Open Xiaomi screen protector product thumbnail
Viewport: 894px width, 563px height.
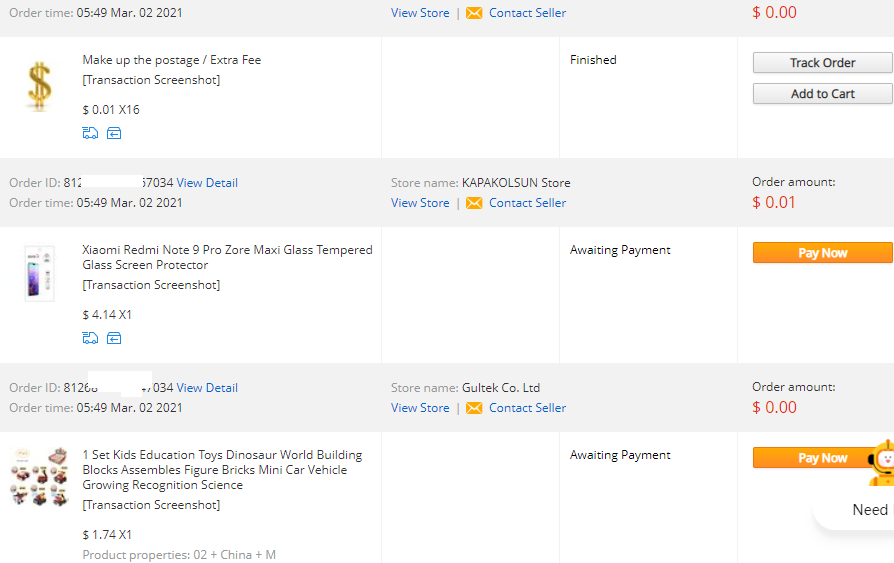(x=39, y=273)
